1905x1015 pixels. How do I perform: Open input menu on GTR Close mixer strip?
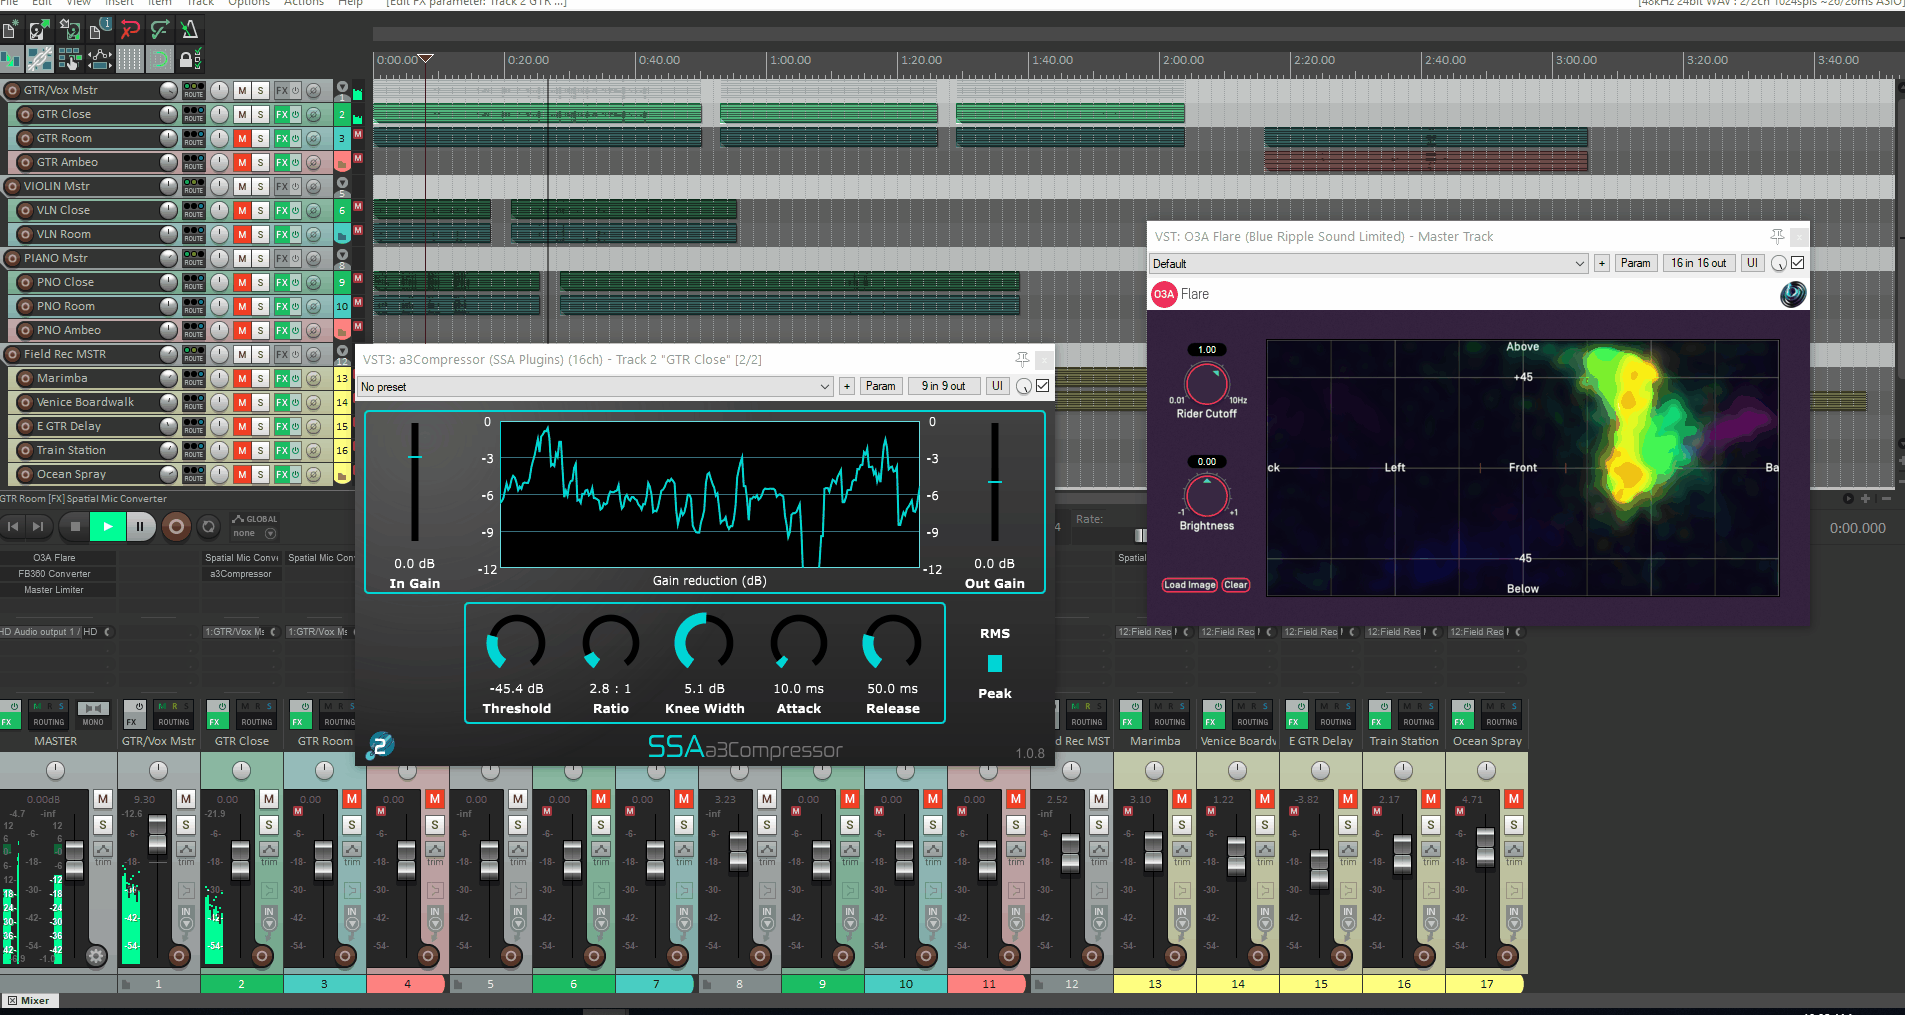coord(269,918)
